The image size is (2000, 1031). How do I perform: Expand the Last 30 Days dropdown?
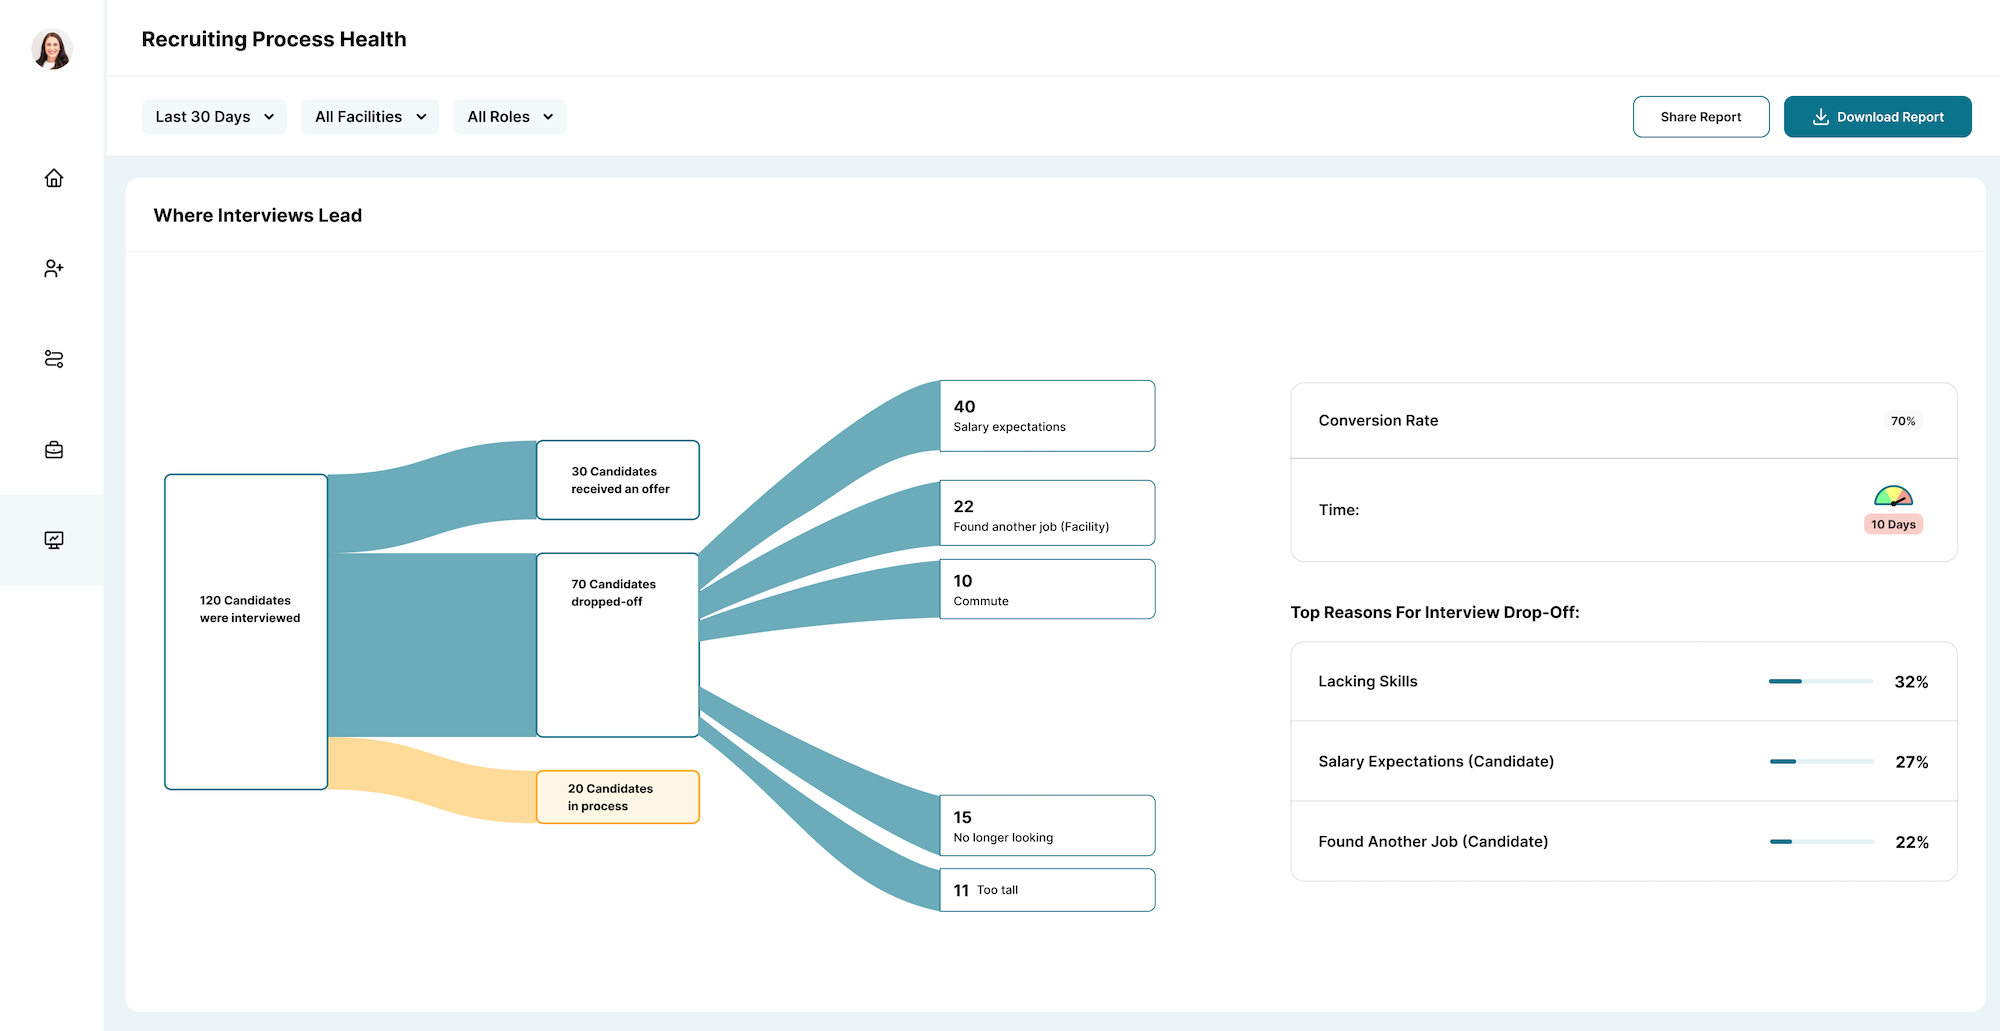tap(214, 117)
